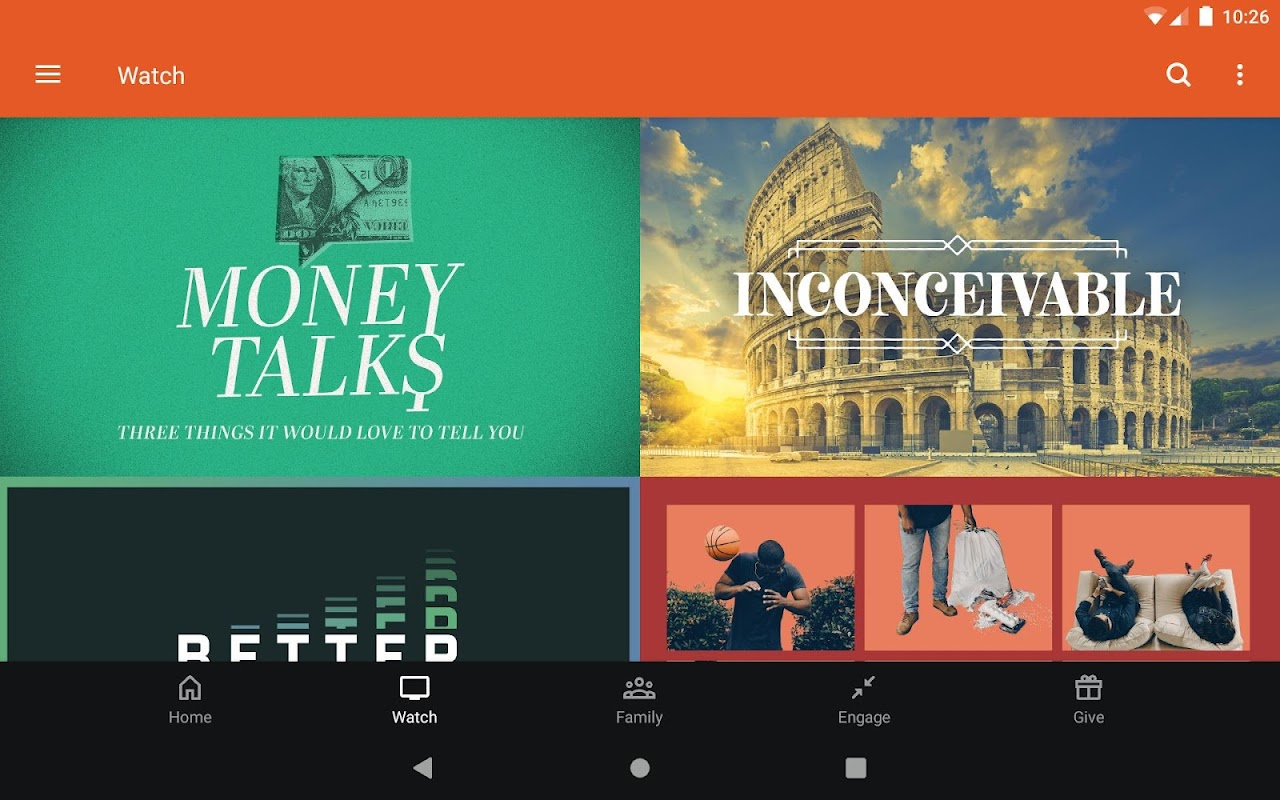1280x800 pixels.
Task: Open the Money Talks series thumbnail
Action: 320,297
